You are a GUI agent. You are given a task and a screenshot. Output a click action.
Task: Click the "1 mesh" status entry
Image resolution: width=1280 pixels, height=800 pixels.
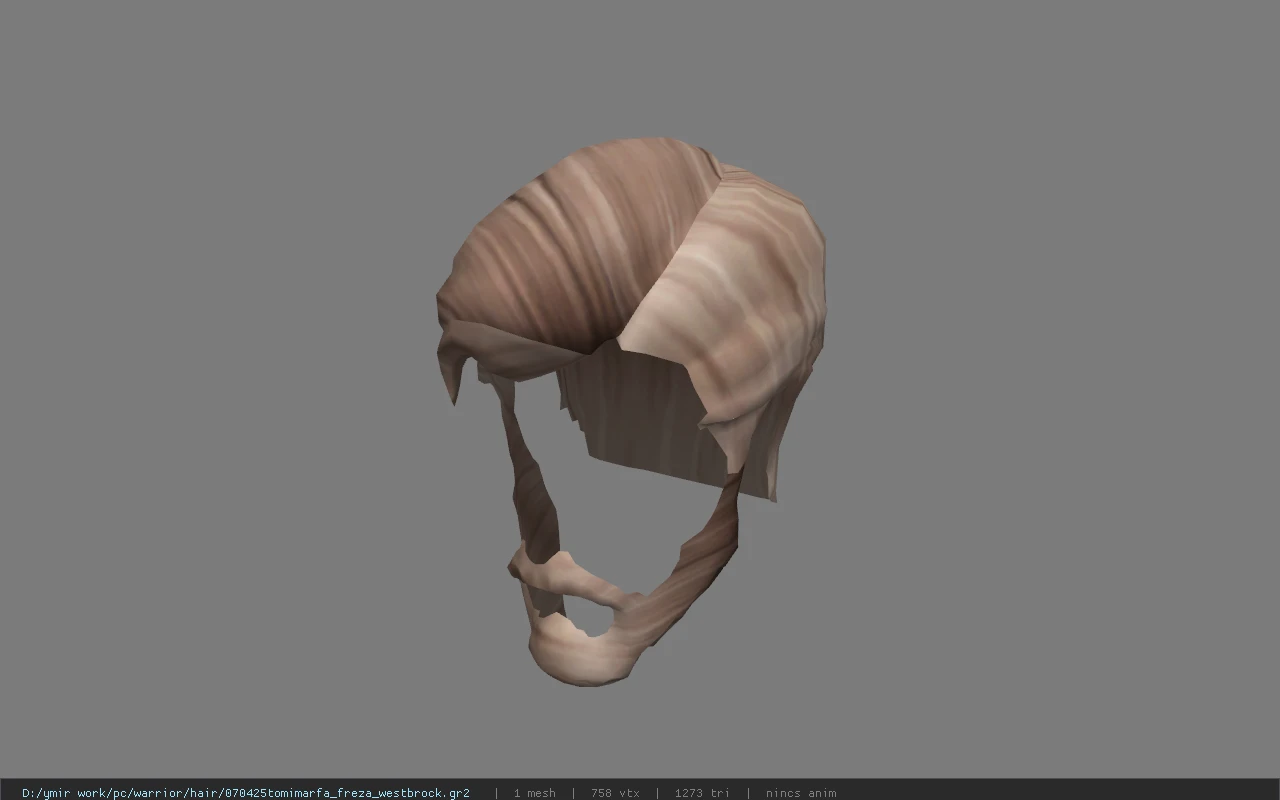pos(534,793)
